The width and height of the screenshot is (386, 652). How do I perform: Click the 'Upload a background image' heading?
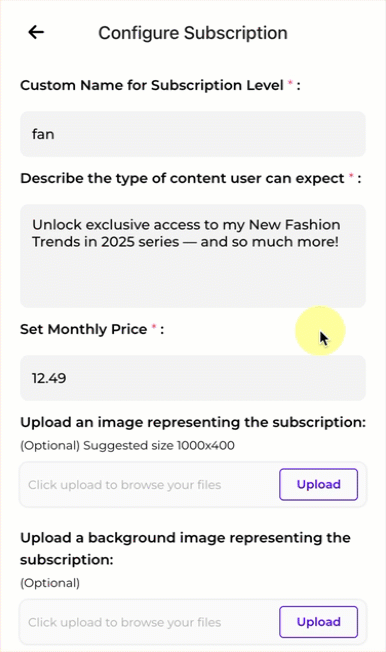coord(186,549)
